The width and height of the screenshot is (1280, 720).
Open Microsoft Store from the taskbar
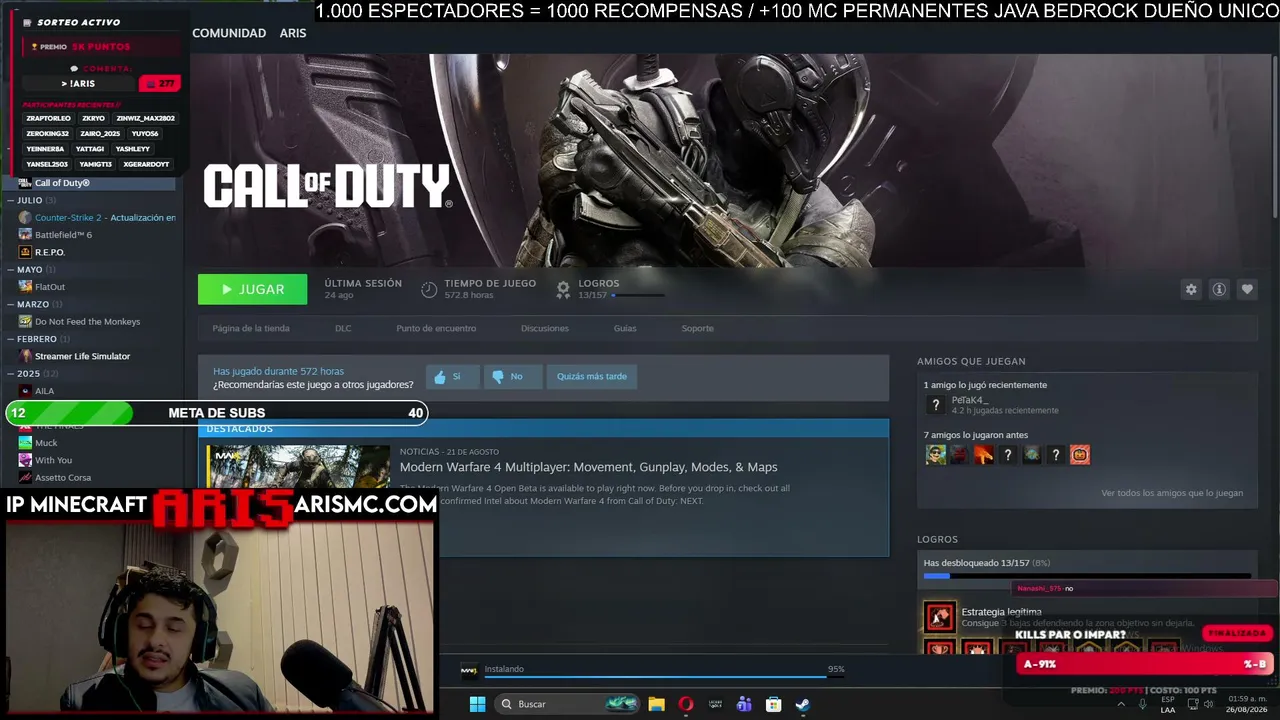tap(773, 704)
